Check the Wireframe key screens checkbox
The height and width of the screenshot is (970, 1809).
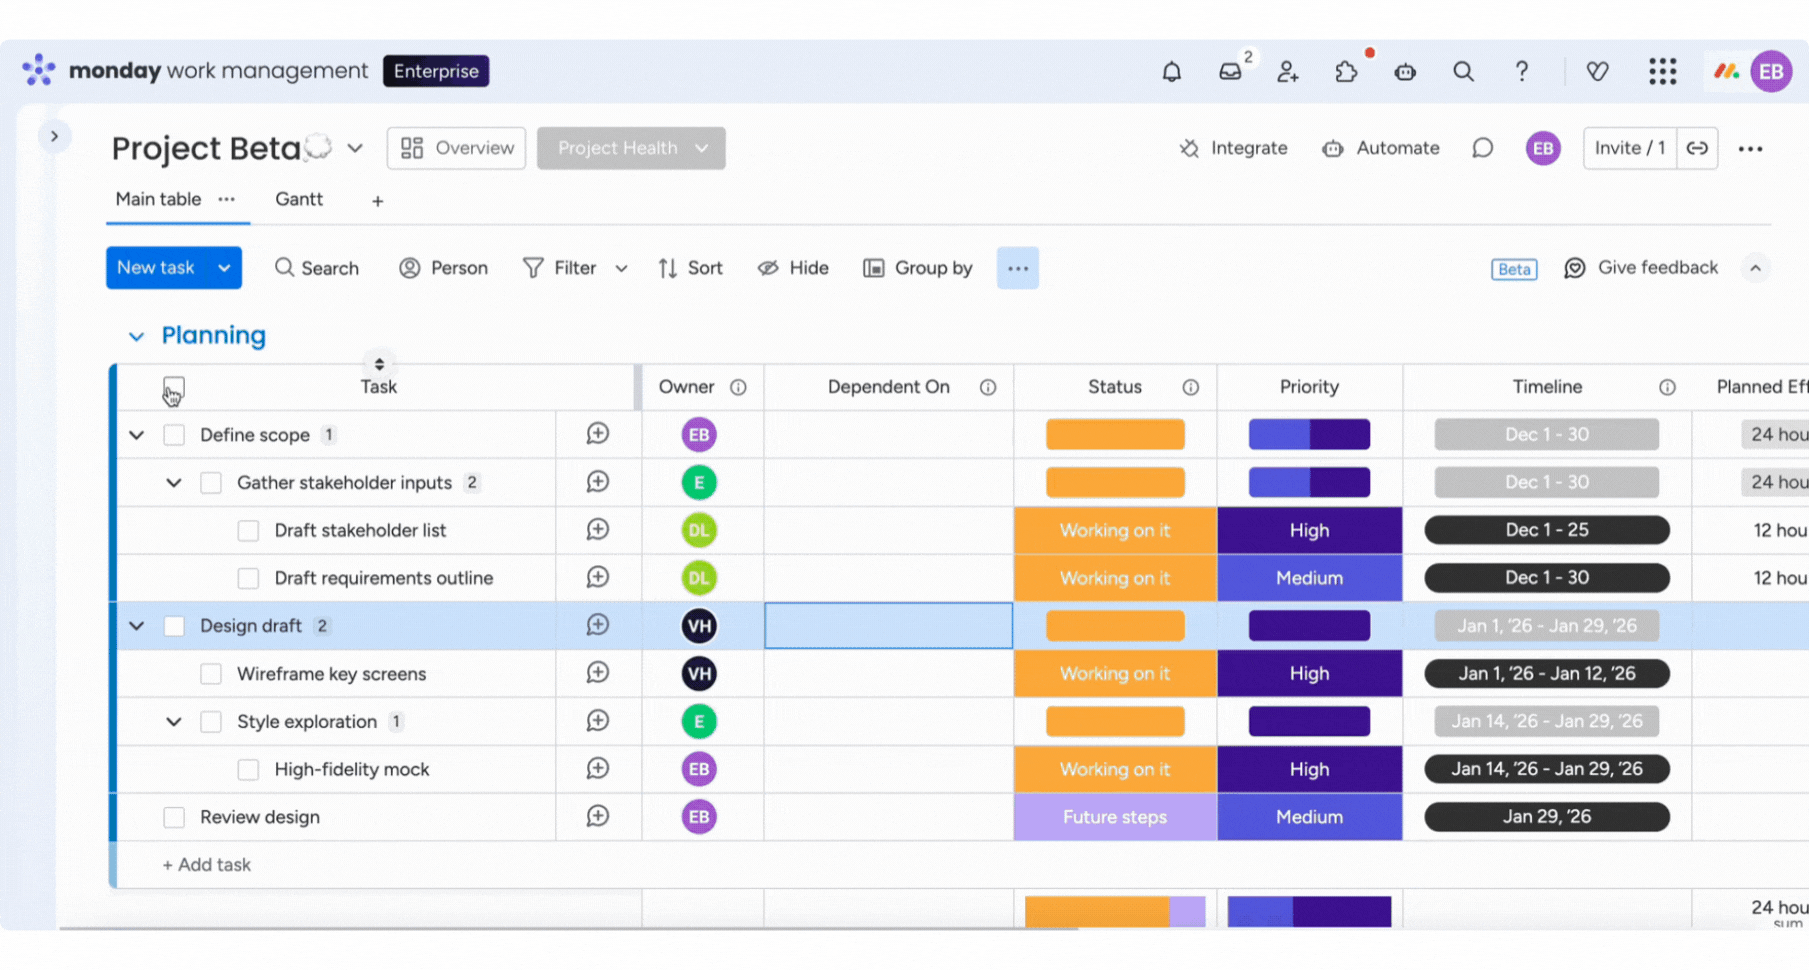click(211, 674)
